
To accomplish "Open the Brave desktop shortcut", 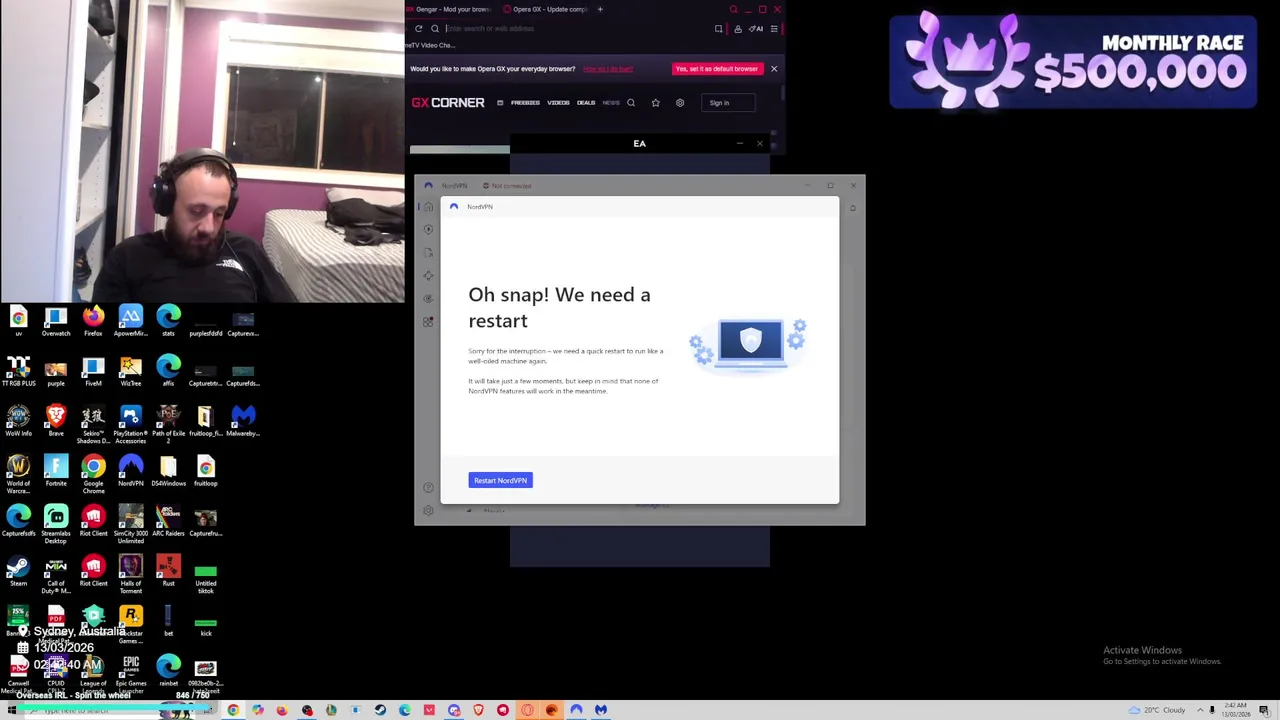I will click(x=56, y=422).
